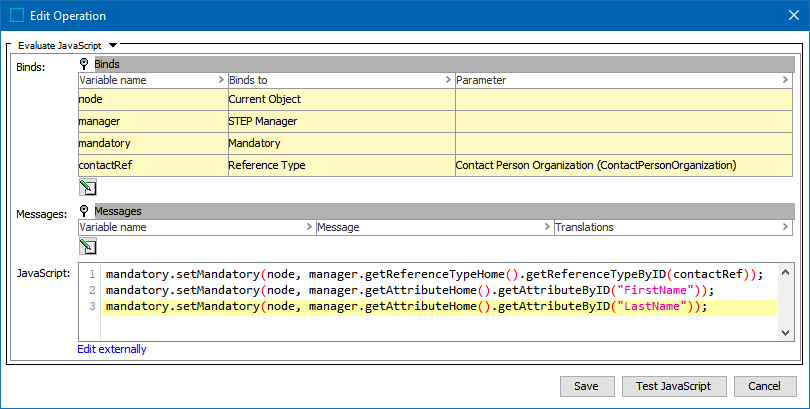Expand the Binds Variable name column arrow
Viewport: 810px width, 409px height.
220,80
